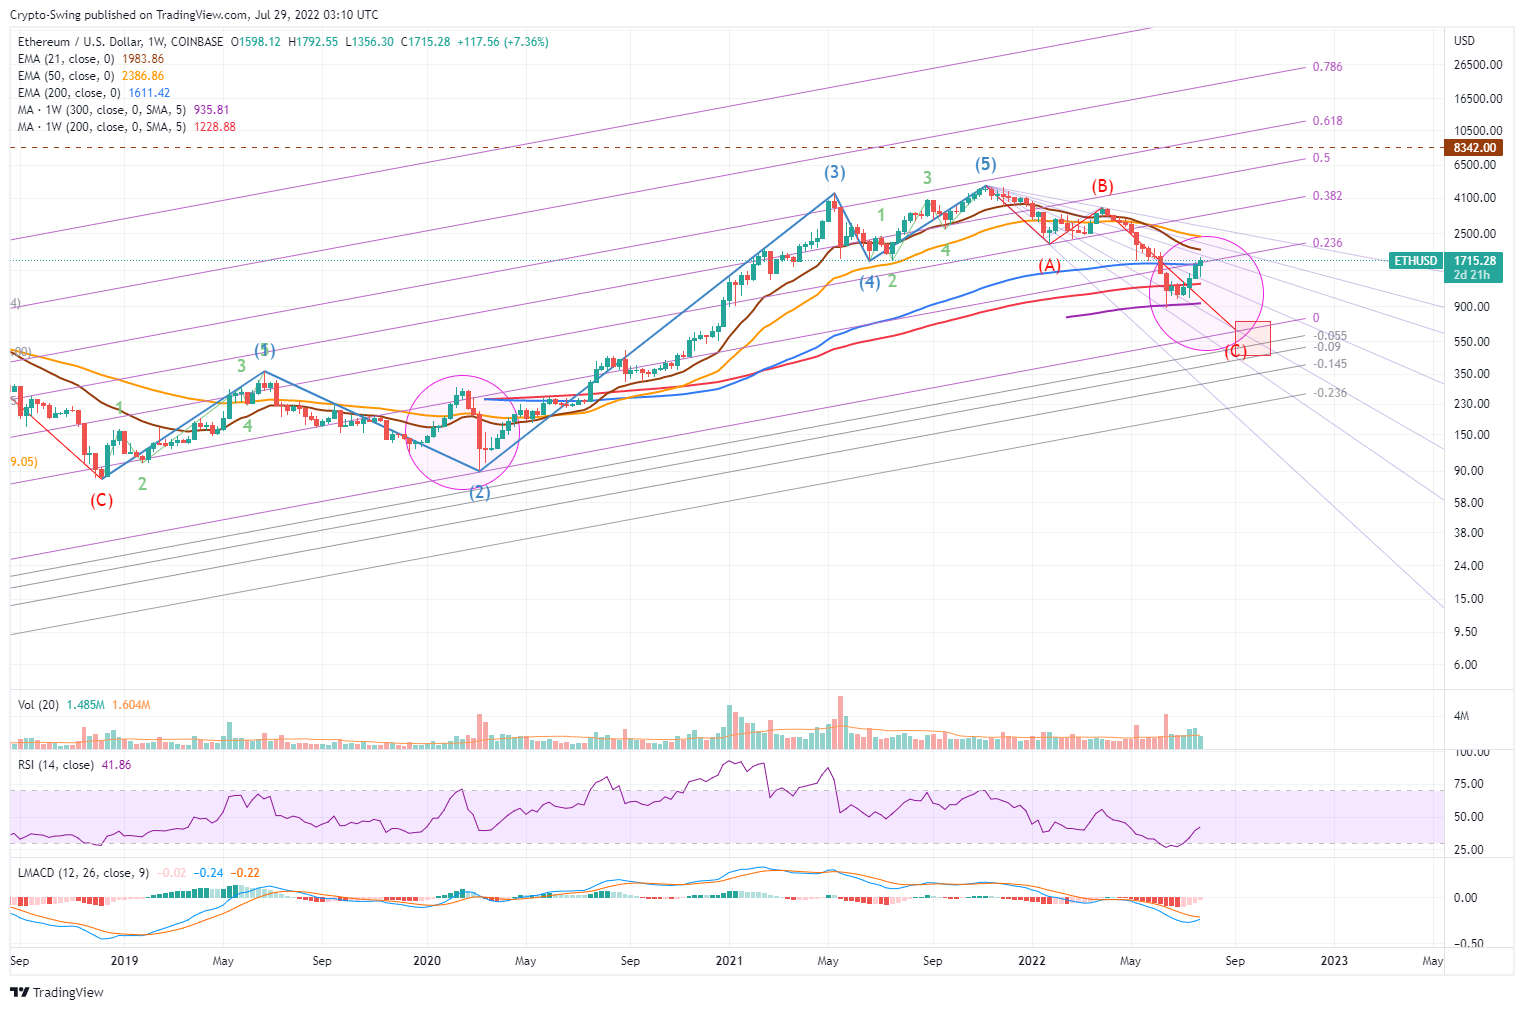The height and width of the screenshot is (1010, 1524).
Task: Click the MA 200 value 1228.88
Action: [215, 127]
